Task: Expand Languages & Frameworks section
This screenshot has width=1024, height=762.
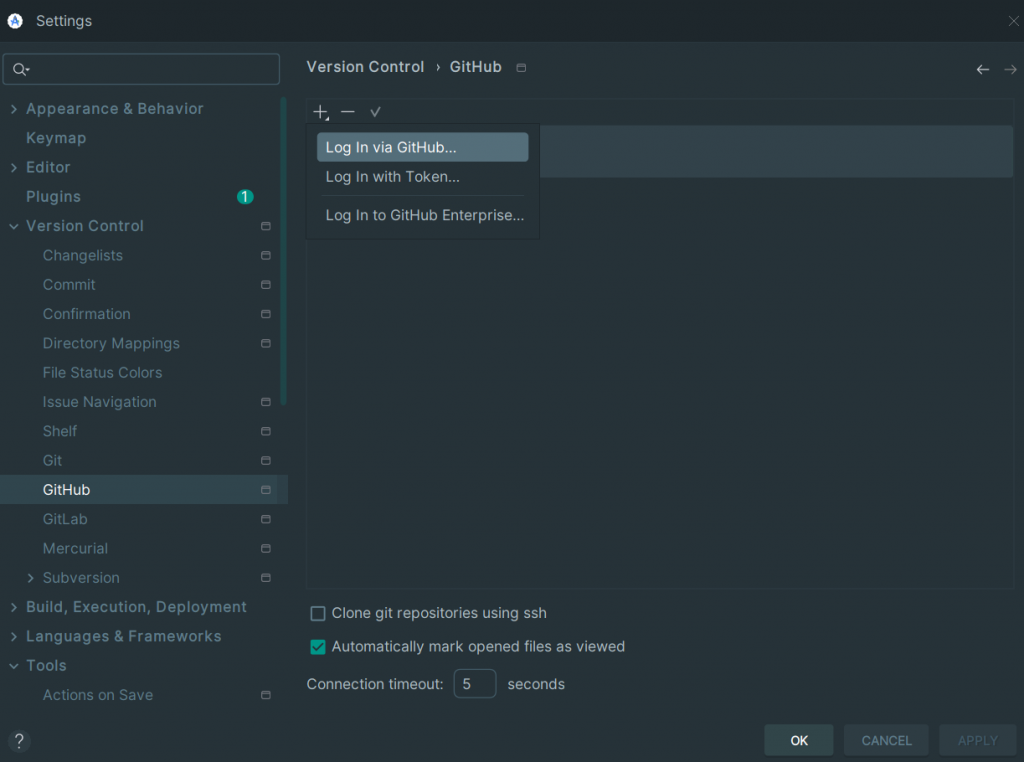Action: tap(14, 637)
